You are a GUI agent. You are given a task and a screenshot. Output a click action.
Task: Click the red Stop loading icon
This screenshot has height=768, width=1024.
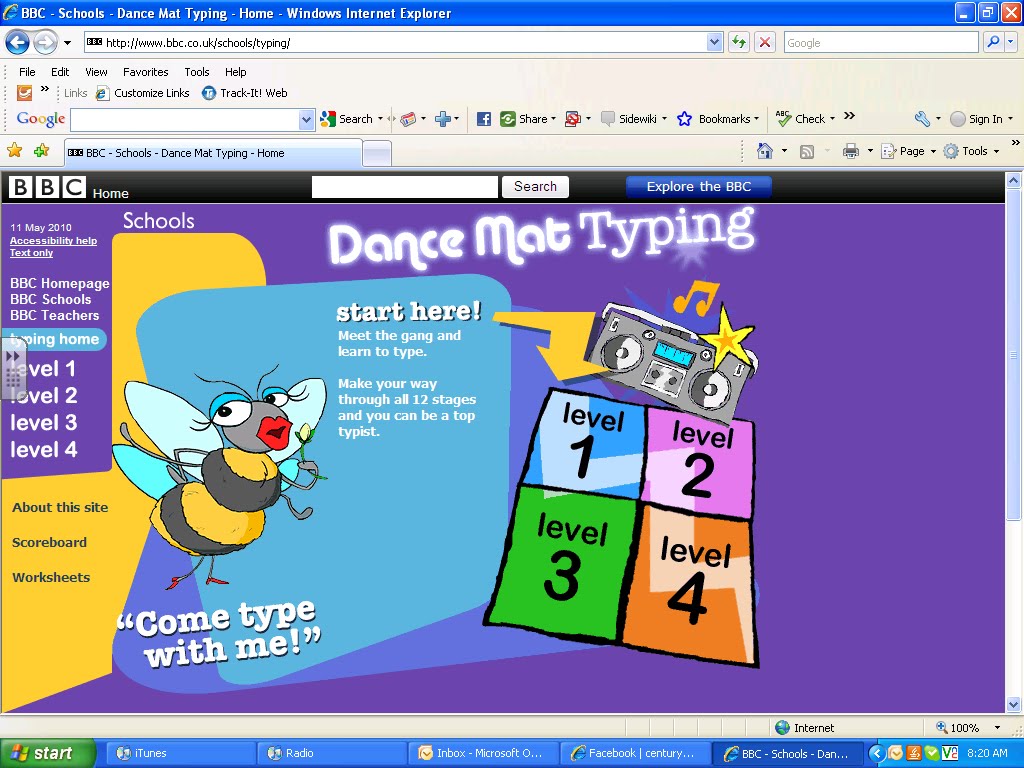coord(765,43)
